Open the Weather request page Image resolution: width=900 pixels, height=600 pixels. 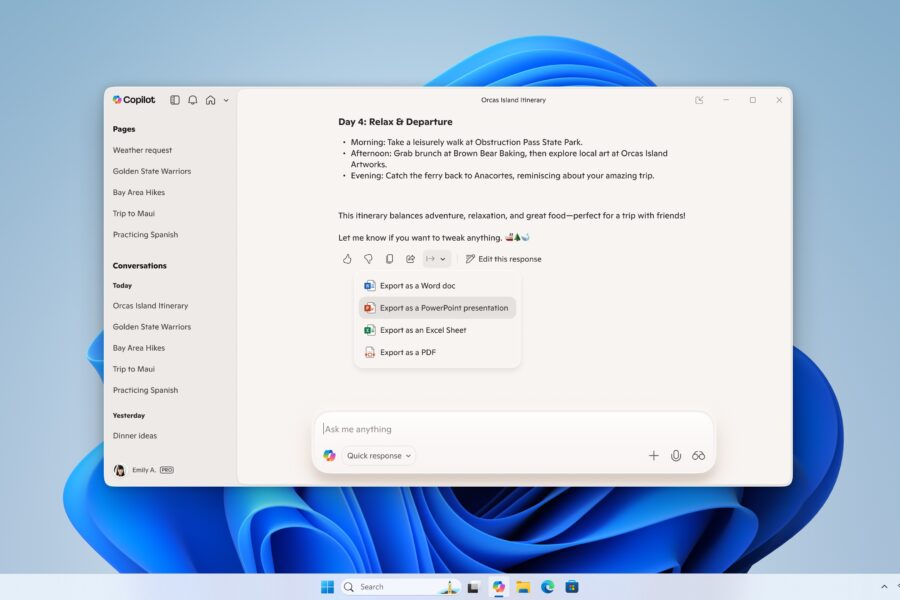pyautogui.click(x=142, y=150)
